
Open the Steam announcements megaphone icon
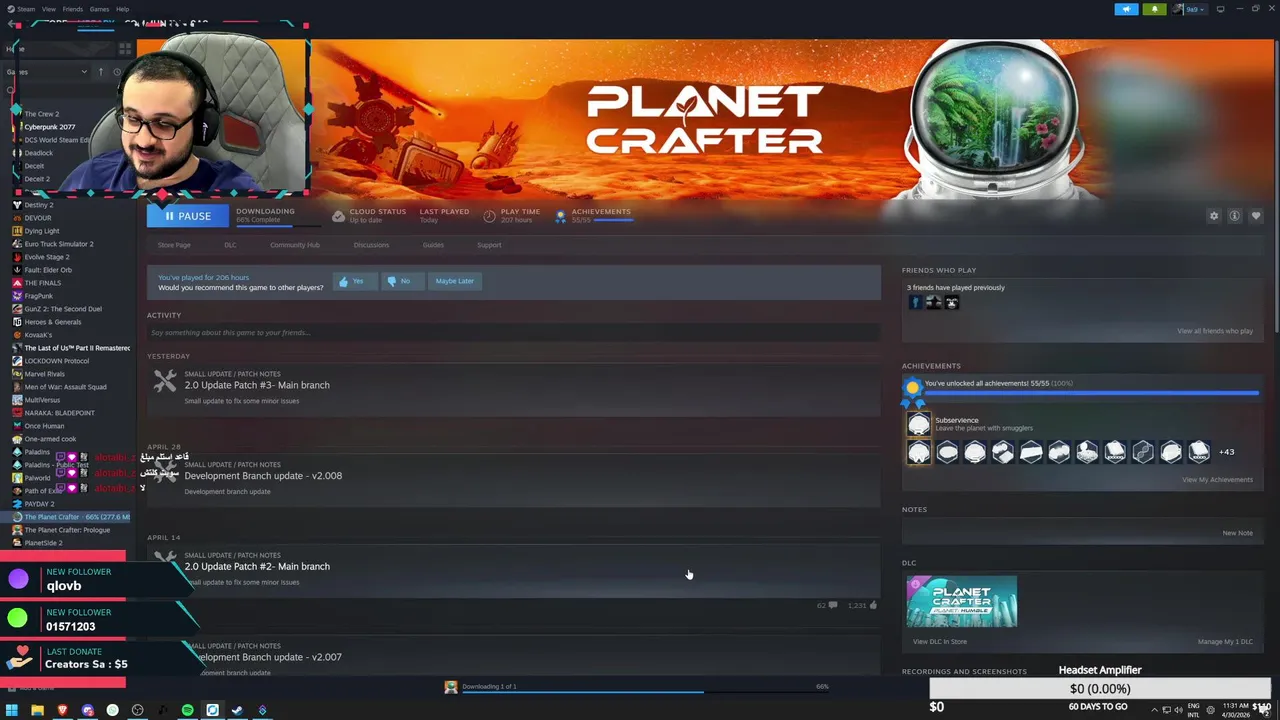point(1126,9)
